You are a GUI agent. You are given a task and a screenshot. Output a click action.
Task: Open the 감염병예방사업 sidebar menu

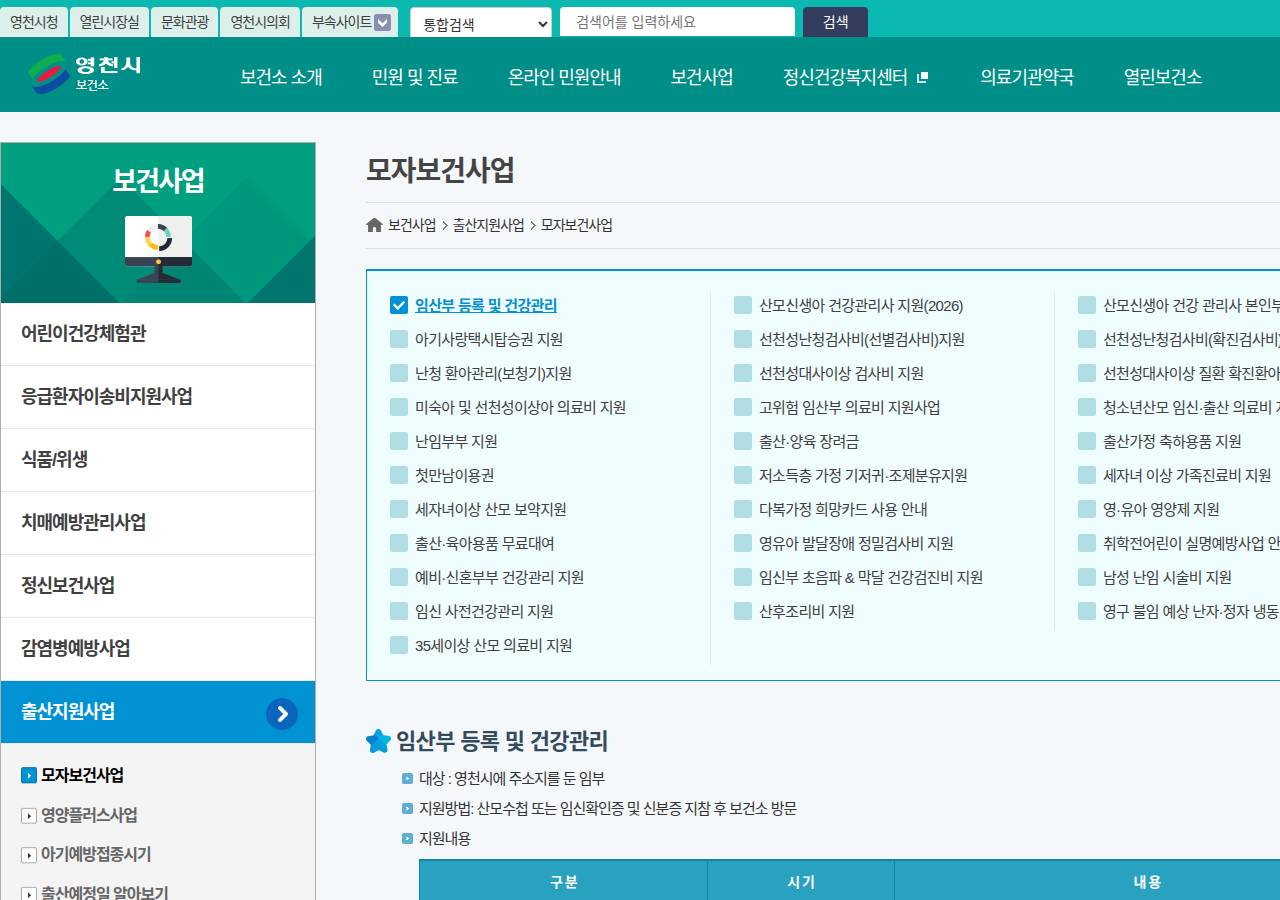(158, 649)
